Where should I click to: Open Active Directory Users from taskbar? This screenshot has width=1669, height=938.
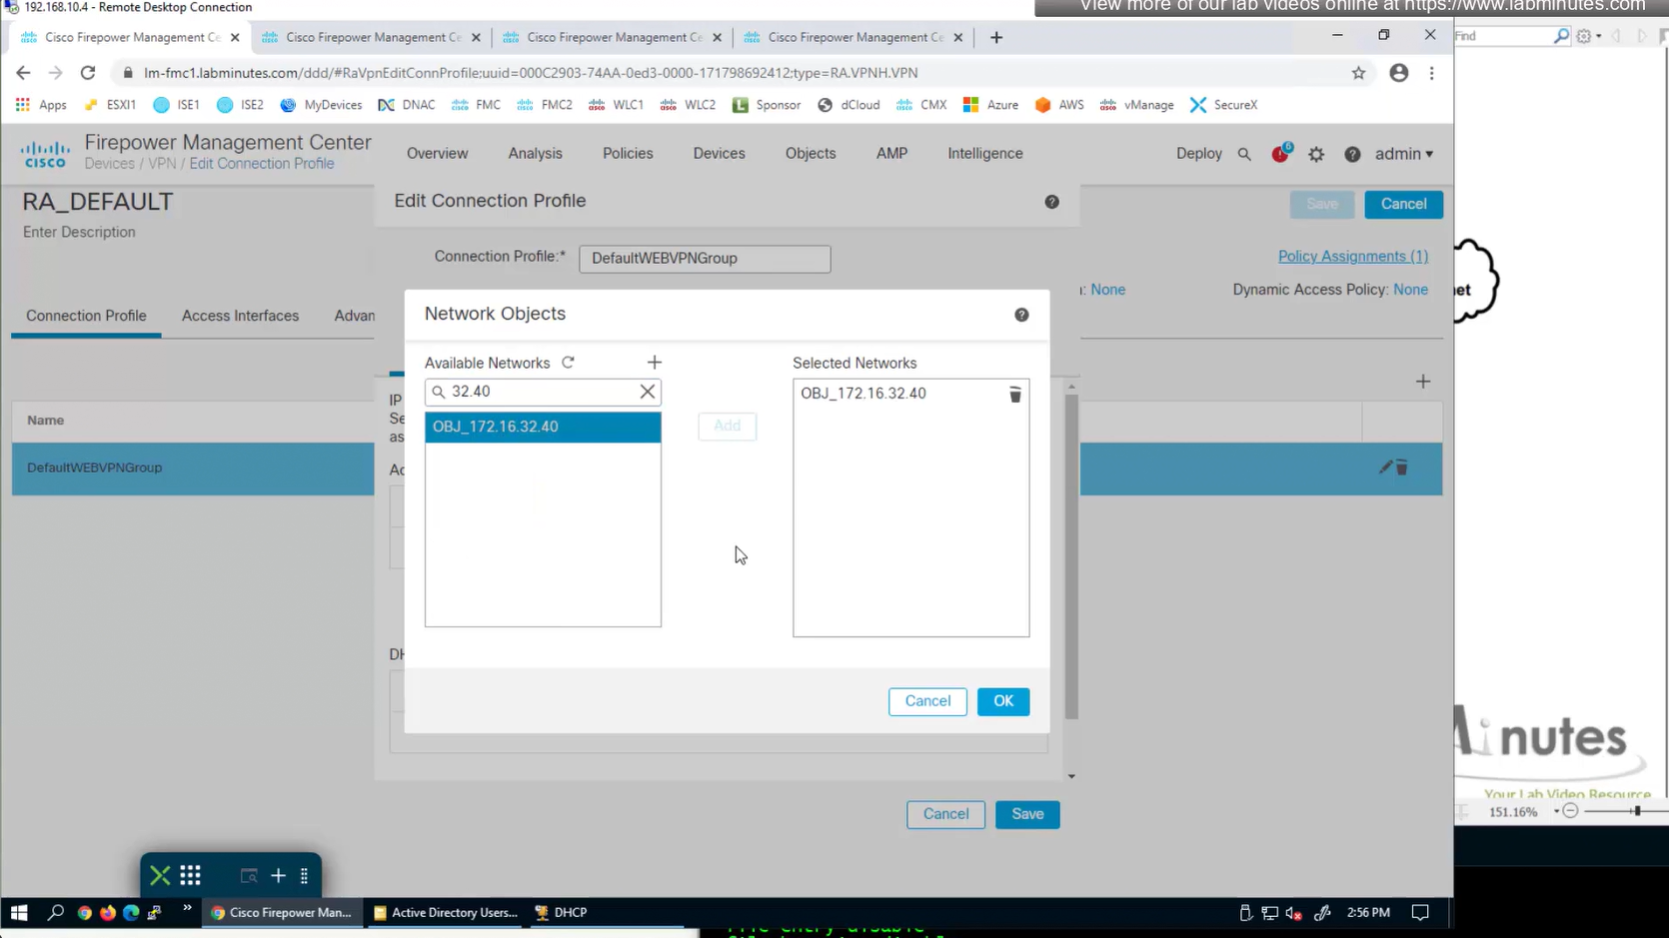[x=445, y=912]
